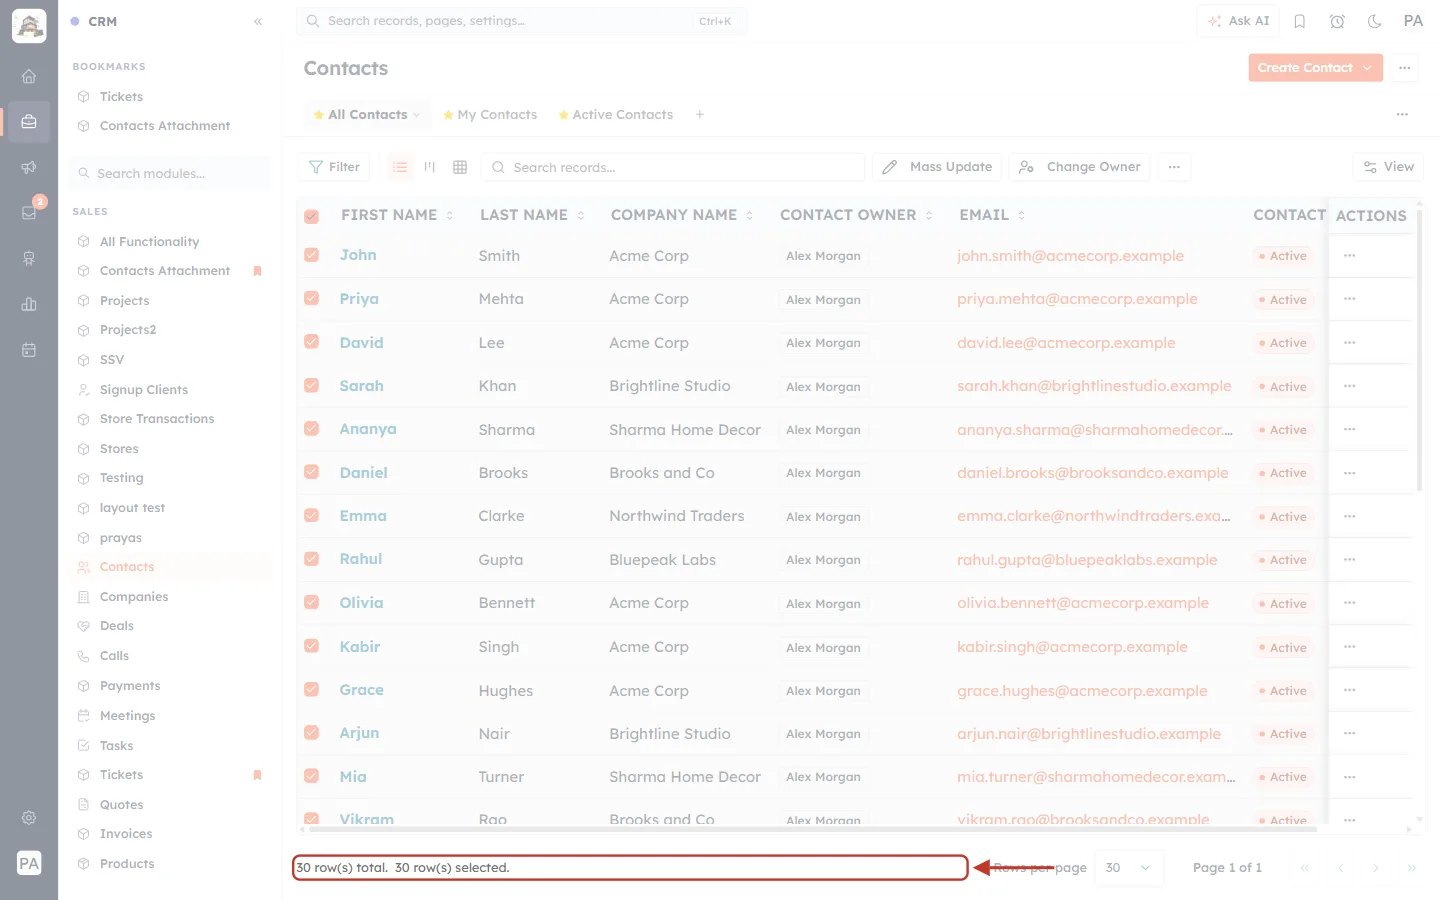Viewport: 1440px width, 900px height.
Task: Open john.smith@acmecorp.example email link
Action: (1070, 256)
